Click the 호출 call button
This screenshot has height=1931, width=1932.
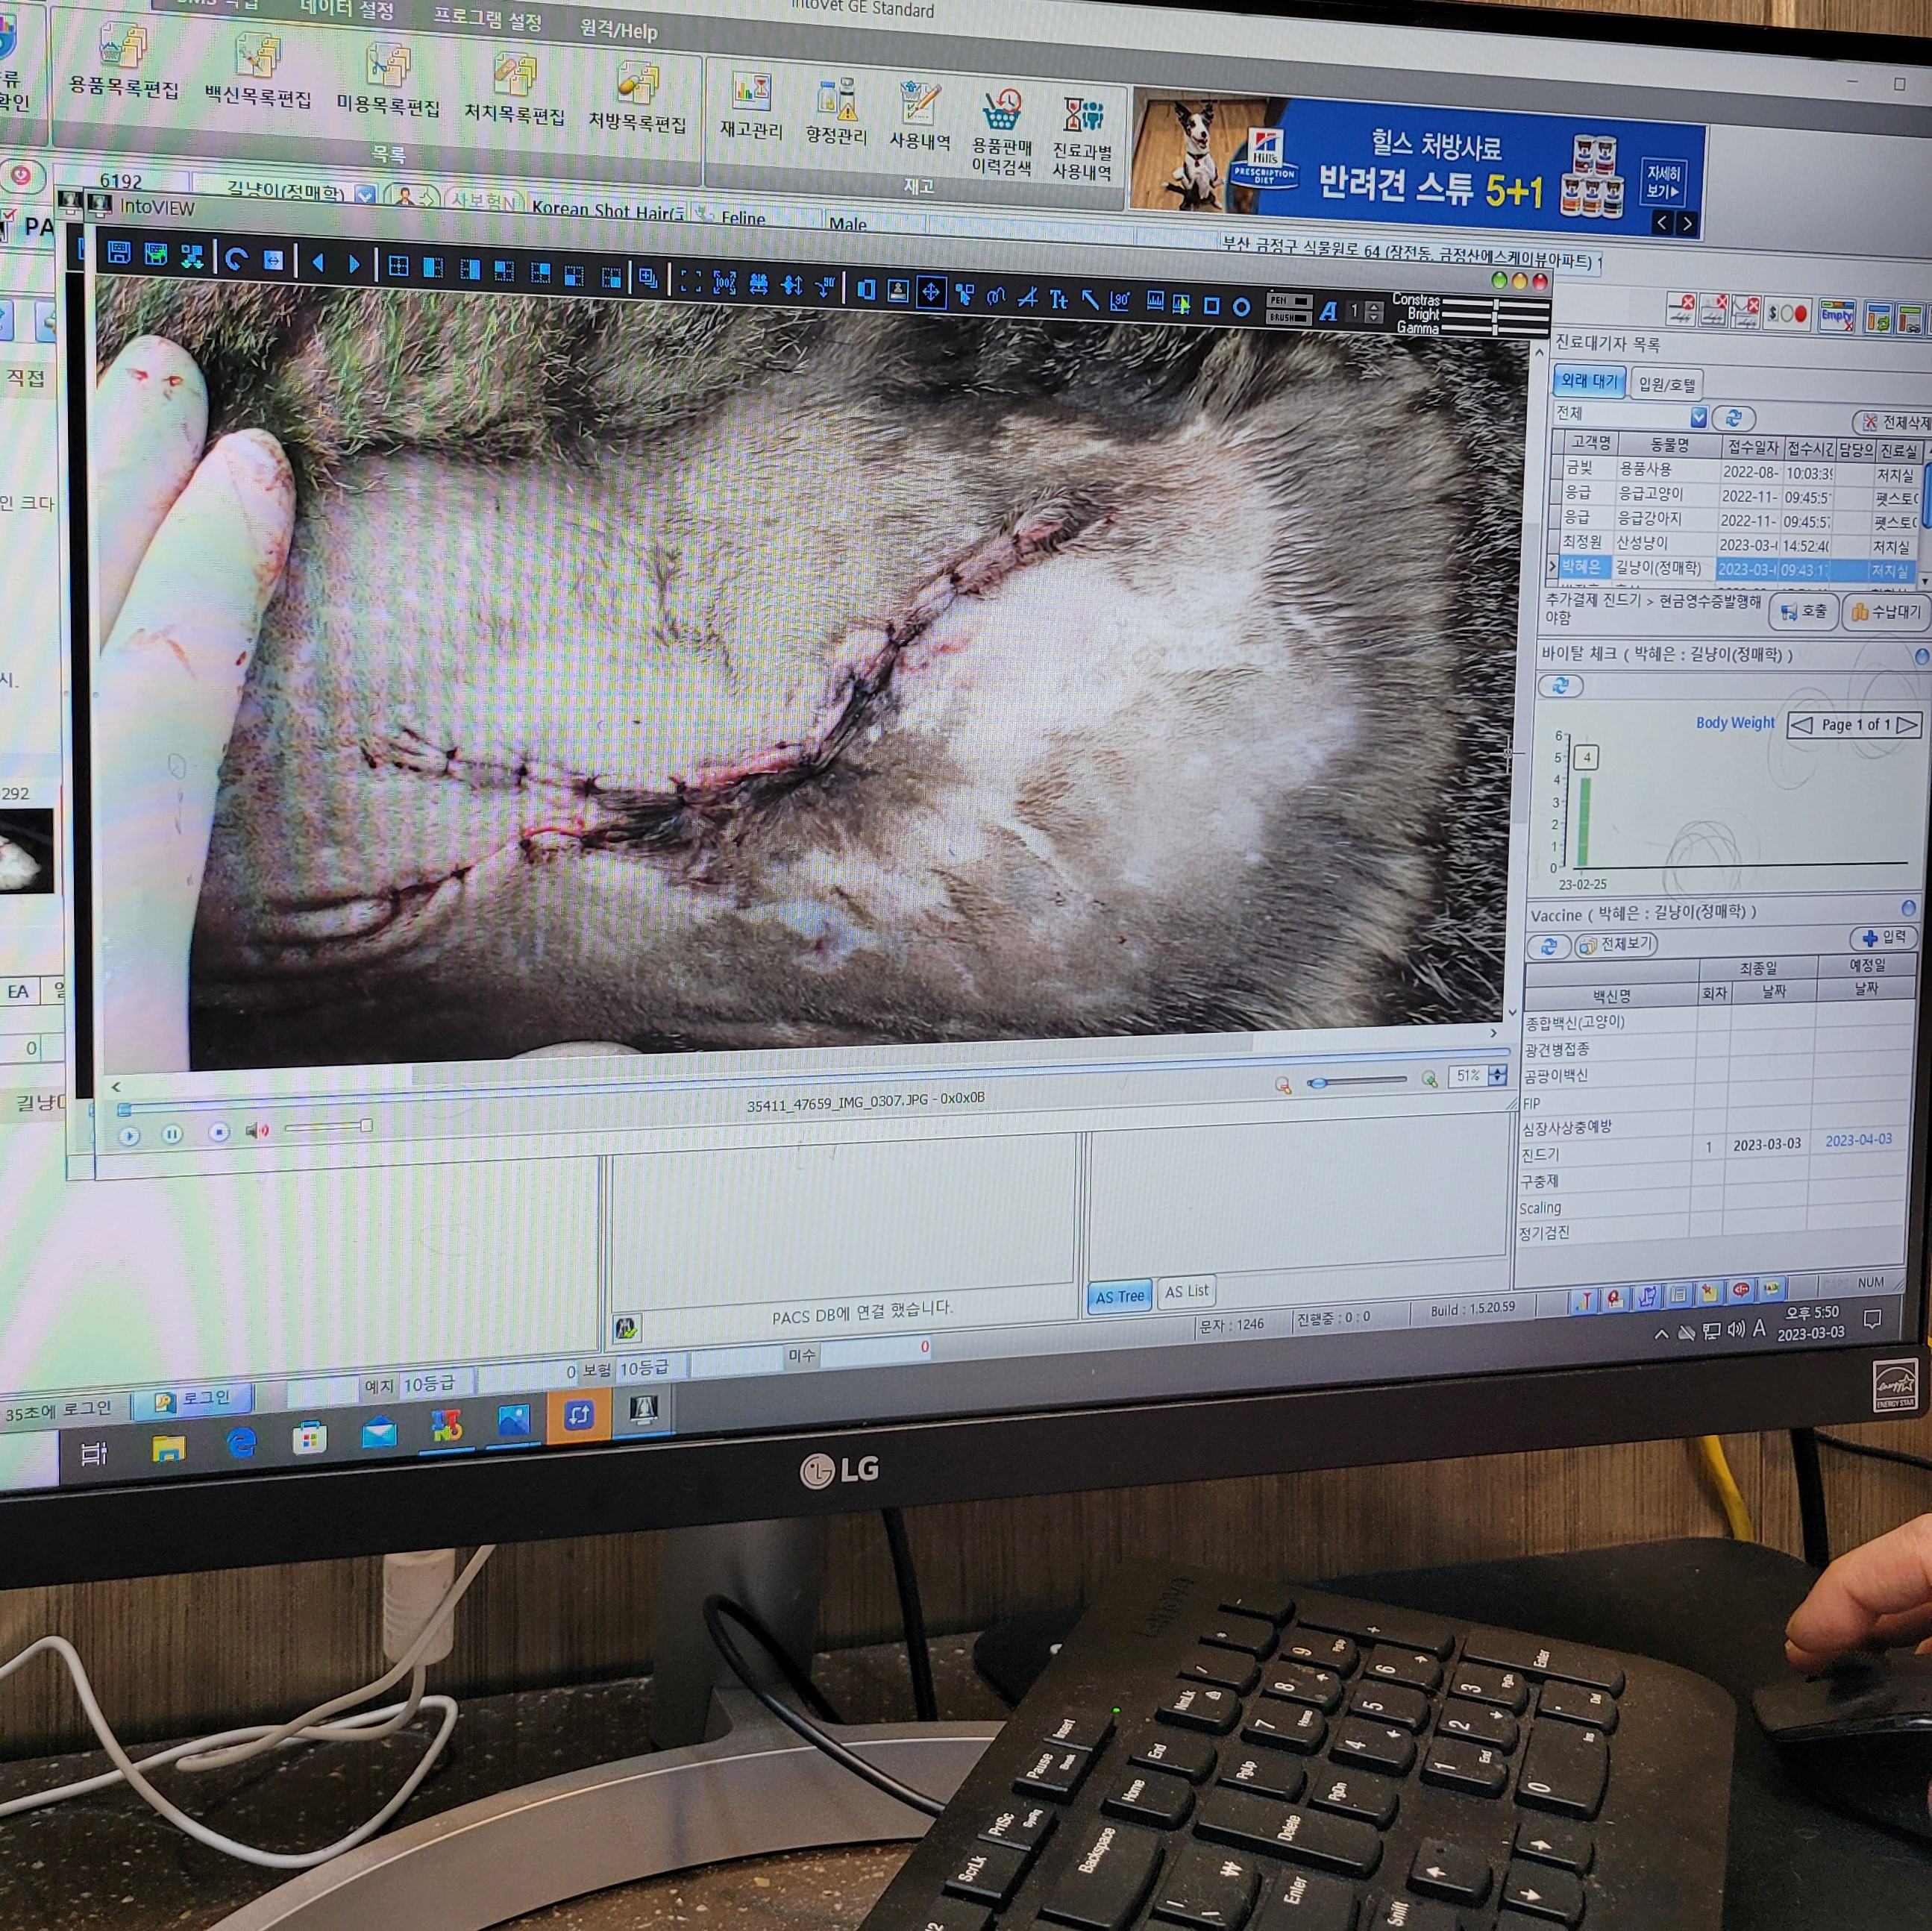click(1803, 611)
